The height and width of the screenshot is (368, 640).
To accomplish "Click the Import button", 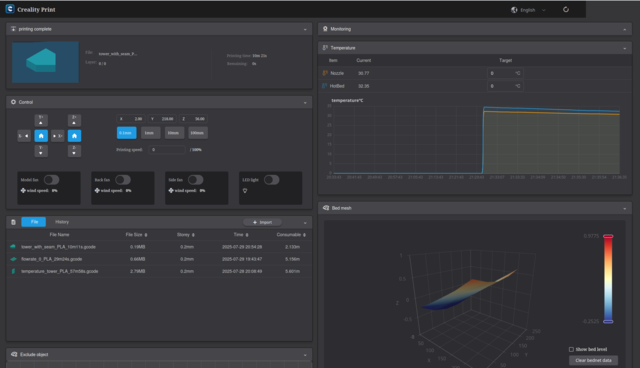I will tap(262, 222).
